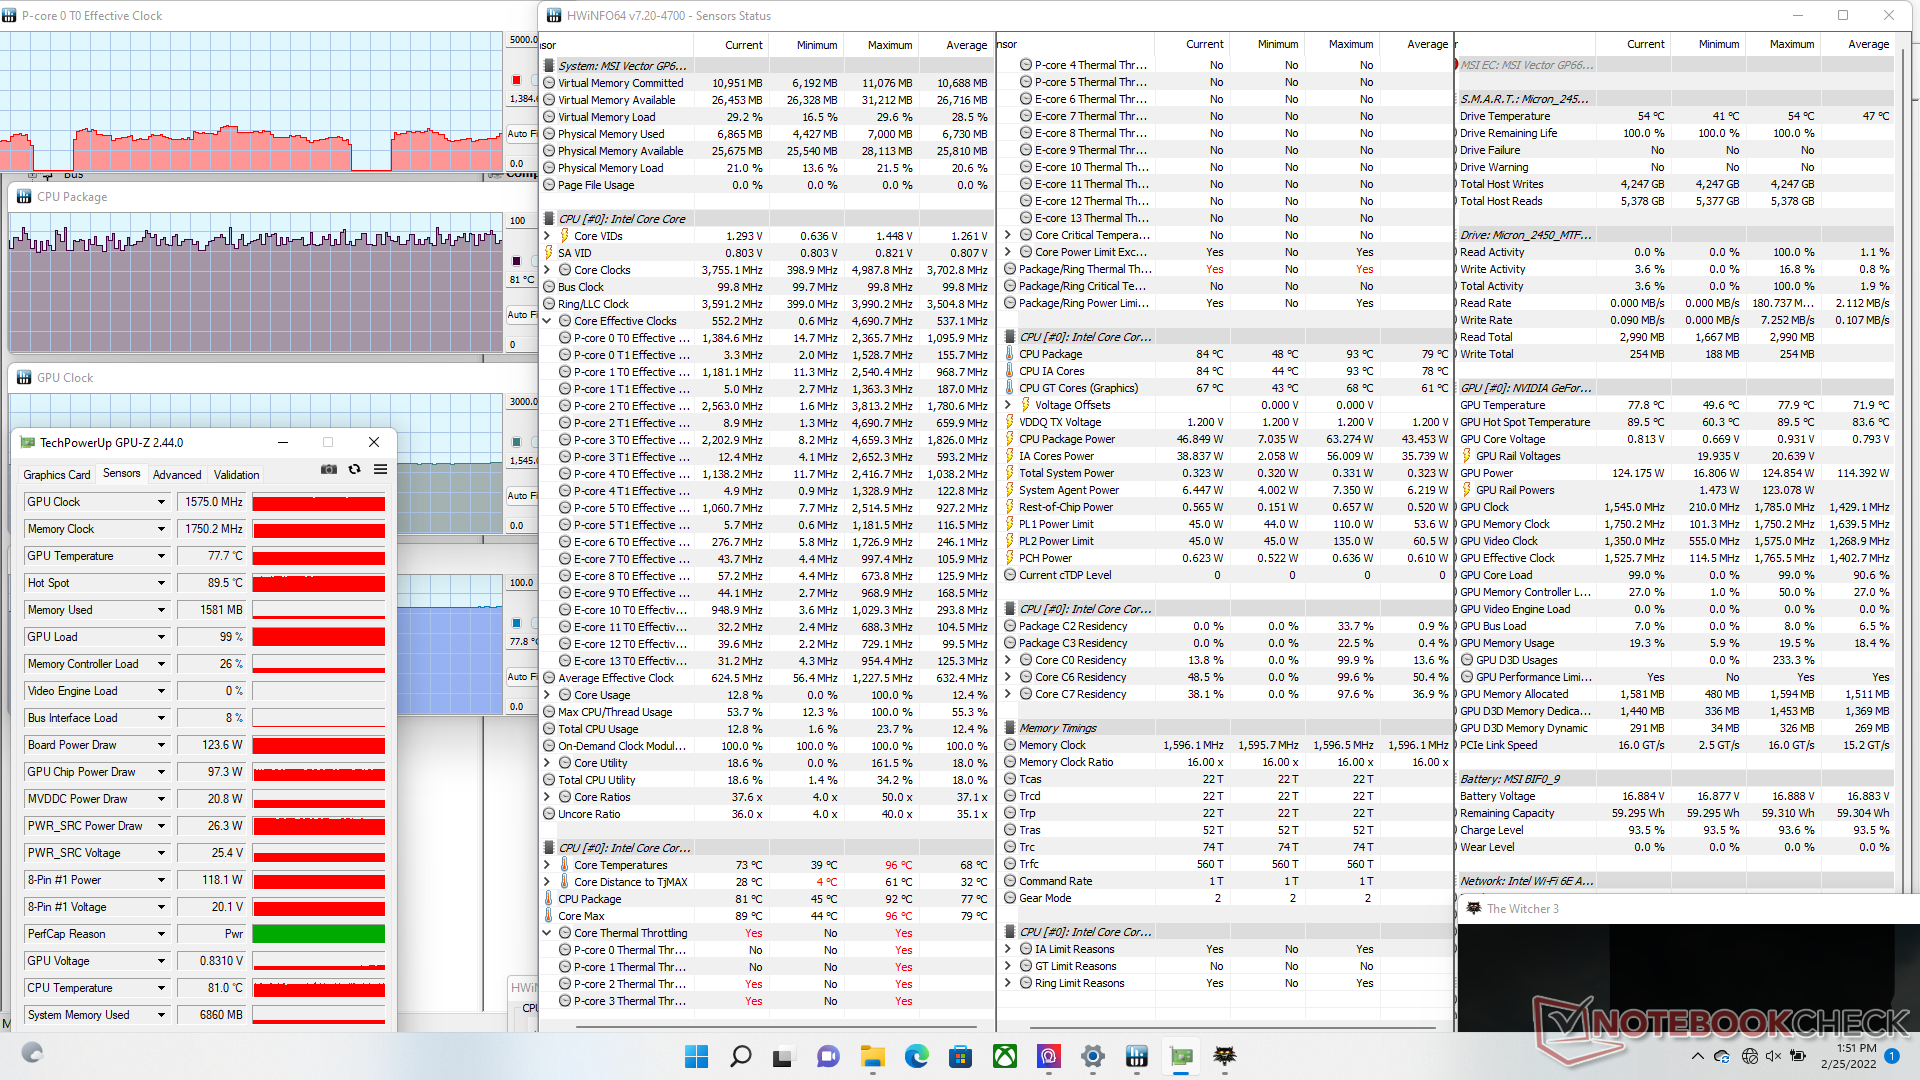Expand the Core Temperatures row
The height and width of the screenshot is (1080, 1920).
[x=547, y=865]
